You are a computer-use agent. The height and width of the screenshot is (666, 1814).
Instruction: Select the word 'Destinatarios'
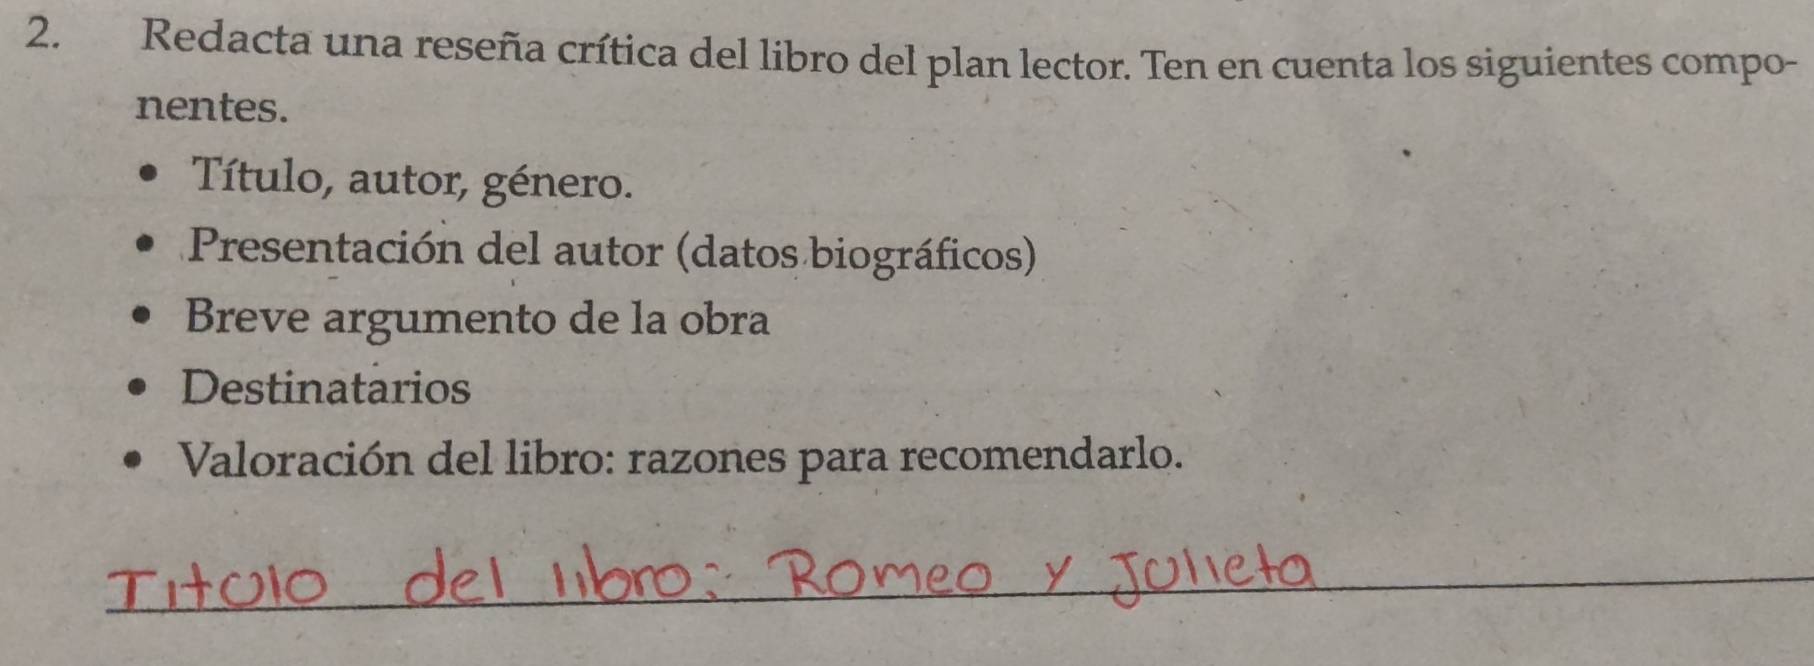(325, 388)
